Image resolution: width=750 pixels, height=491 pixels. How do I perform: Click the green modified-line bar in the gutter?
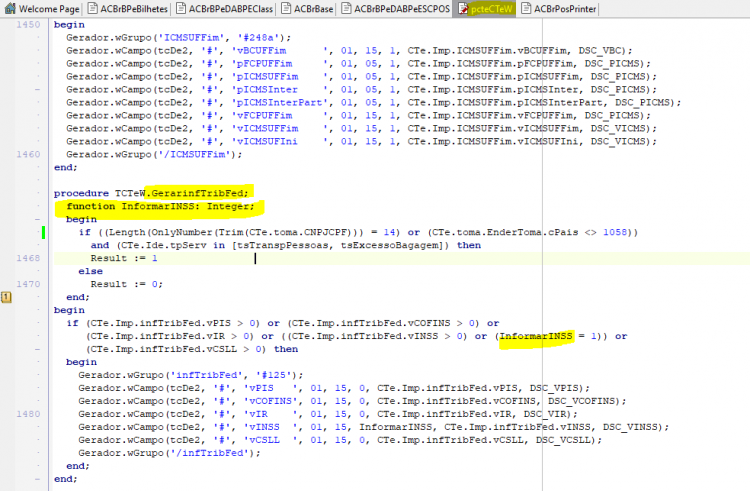click(x=44, y=232)
